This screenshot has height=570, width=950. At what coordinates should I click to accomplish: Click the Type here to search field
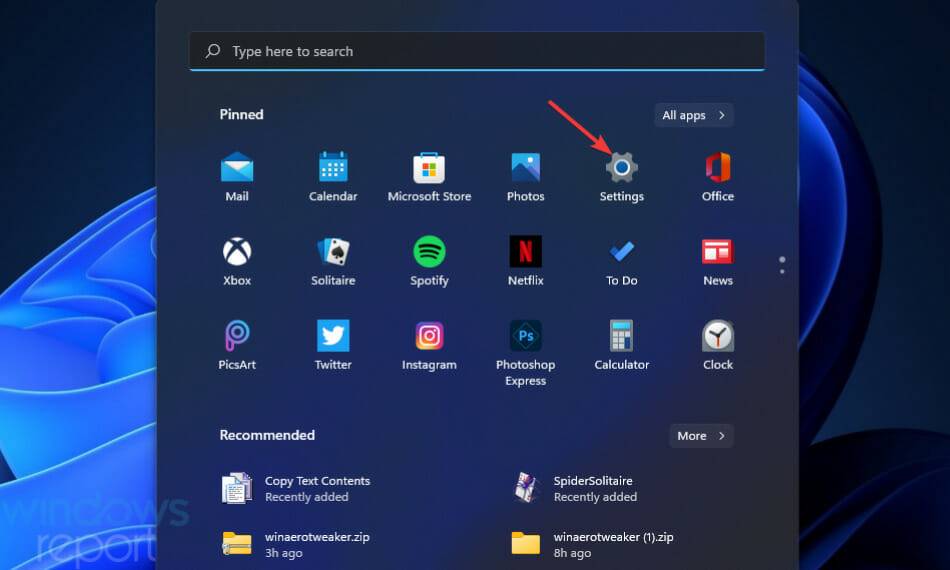[x=477, y=51]
